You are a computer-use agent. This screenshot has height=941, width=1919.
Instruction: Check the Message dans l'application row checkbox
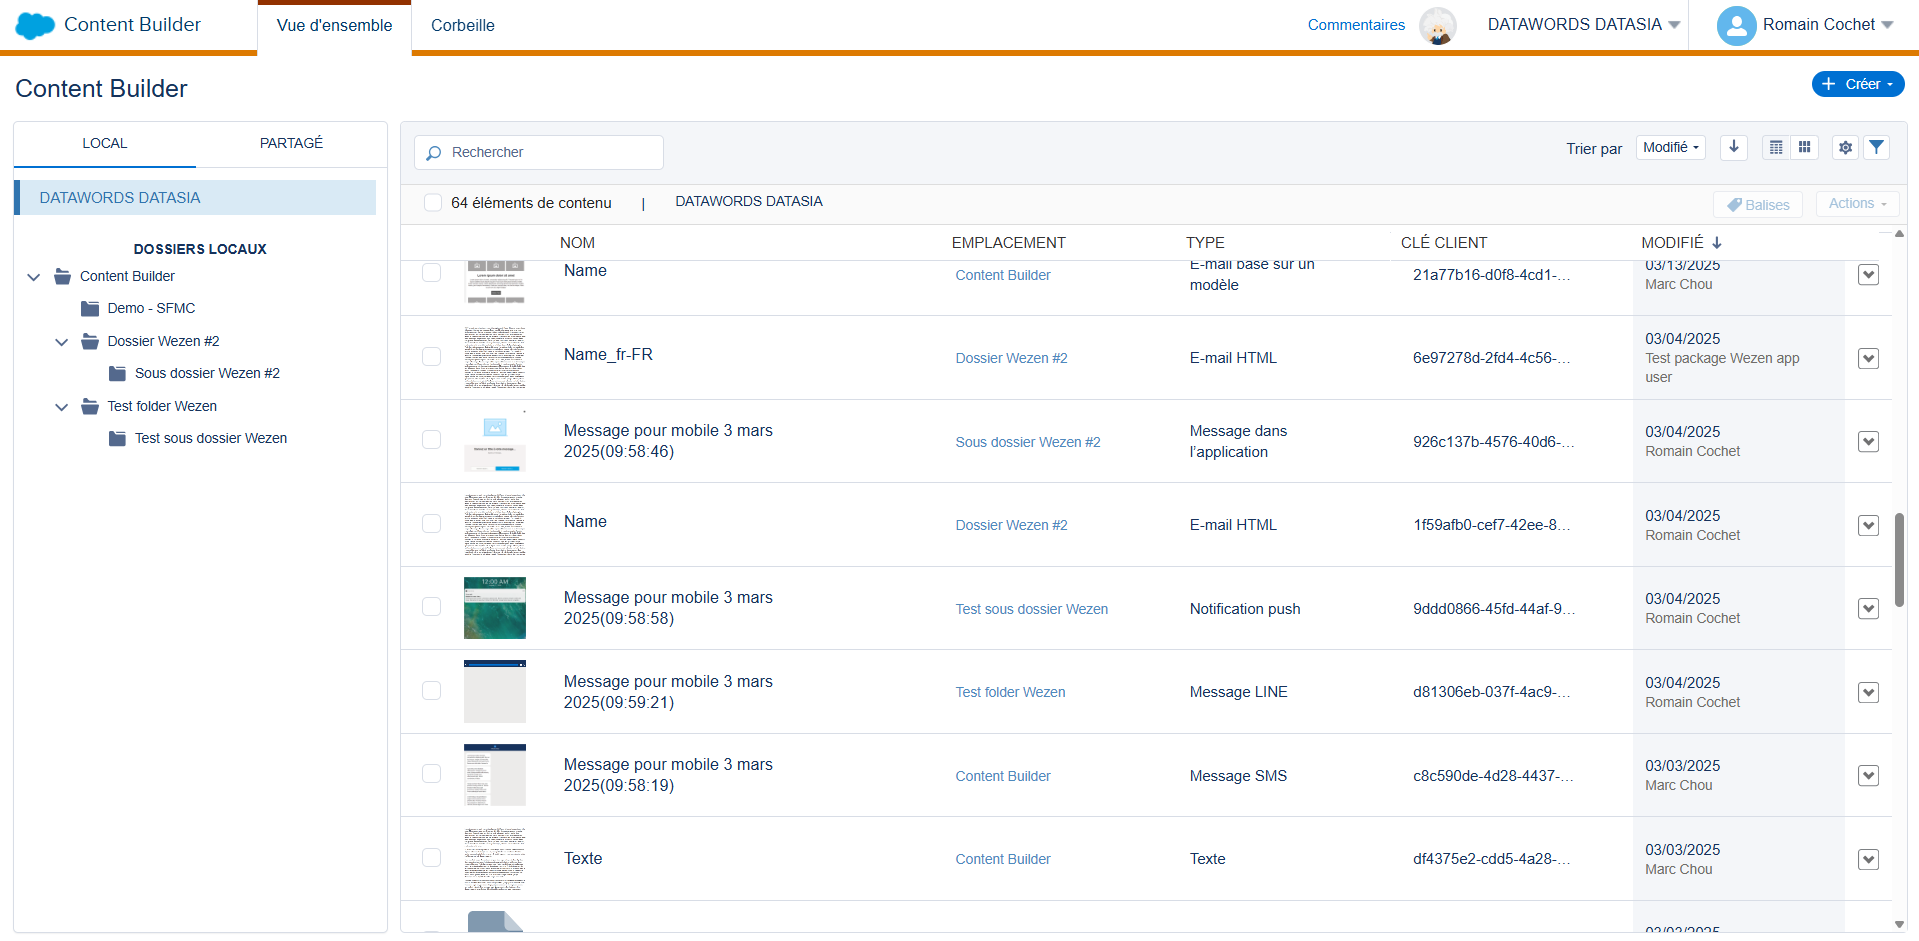[x=431, y=439]
